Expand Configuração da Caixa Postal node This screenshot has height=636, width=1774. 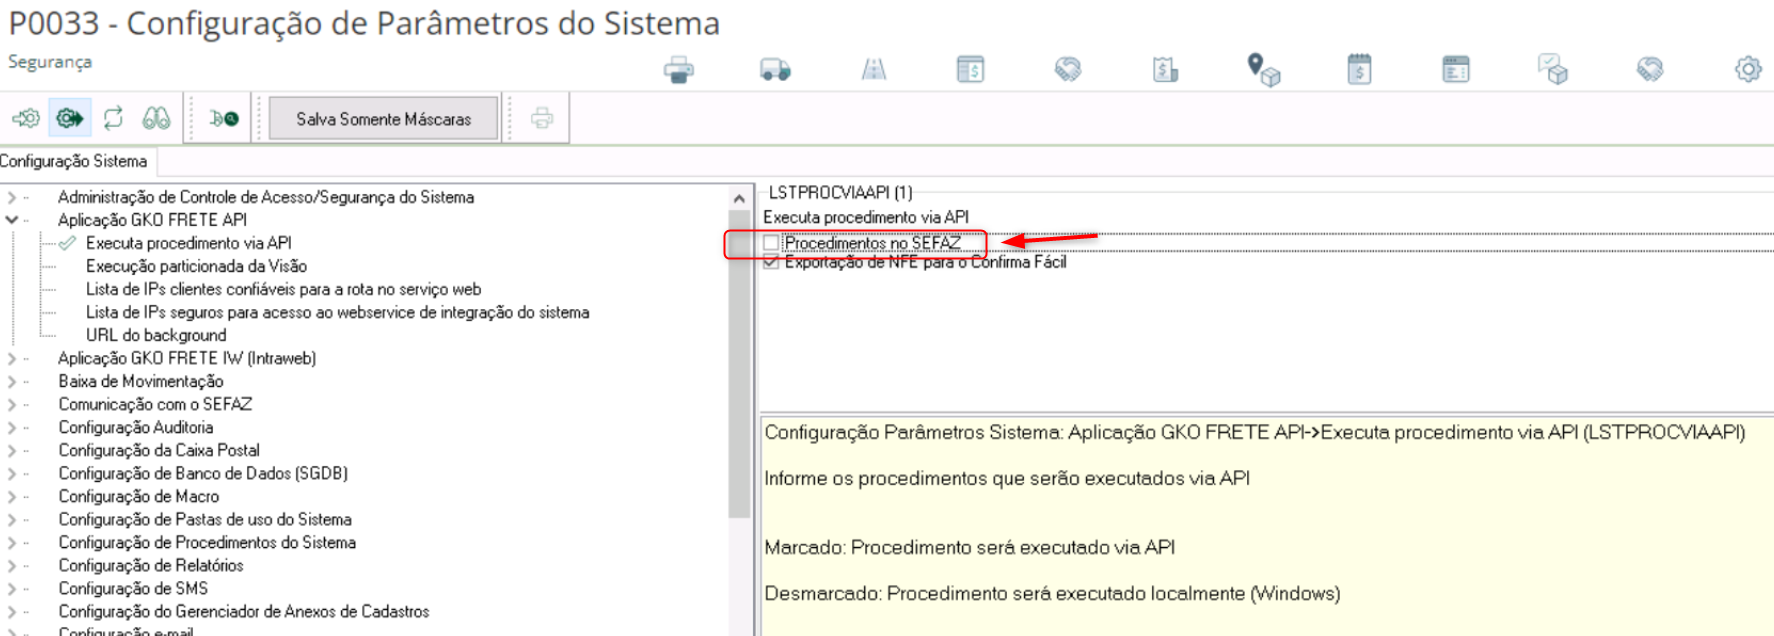[x=12, y=450]
